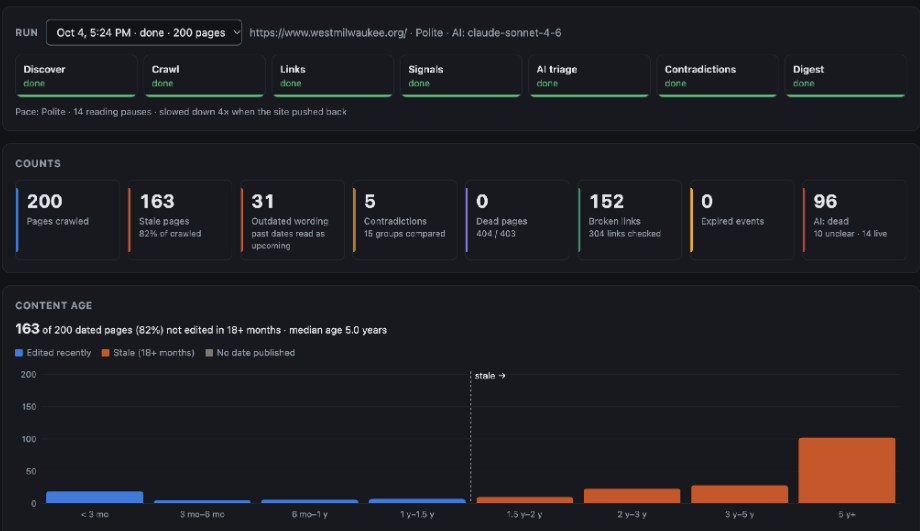Screen dimensions: 920x531
Task: Click the 'RUN' label
Action: tap(26, 33)
